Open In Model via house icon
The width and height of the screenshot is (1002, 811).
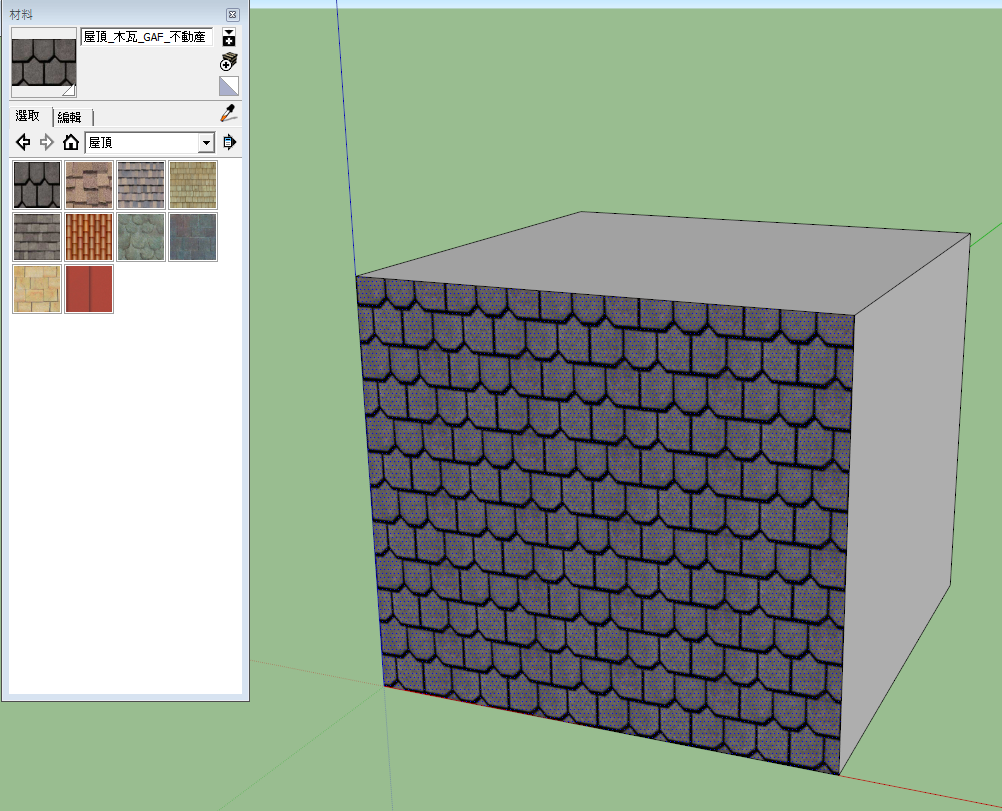coord(71,142)
